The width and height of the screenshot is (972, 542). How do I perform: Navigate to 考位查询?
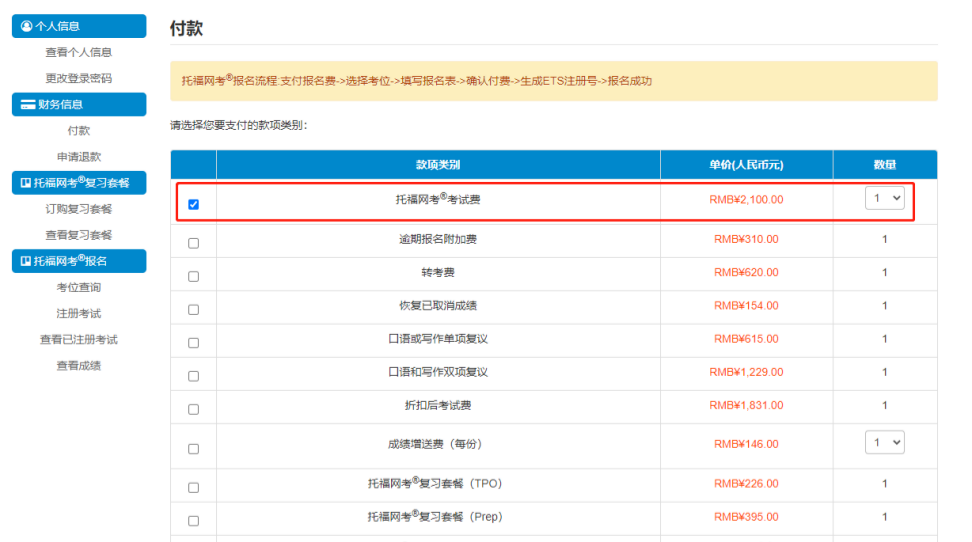click(x=78, y=287)
